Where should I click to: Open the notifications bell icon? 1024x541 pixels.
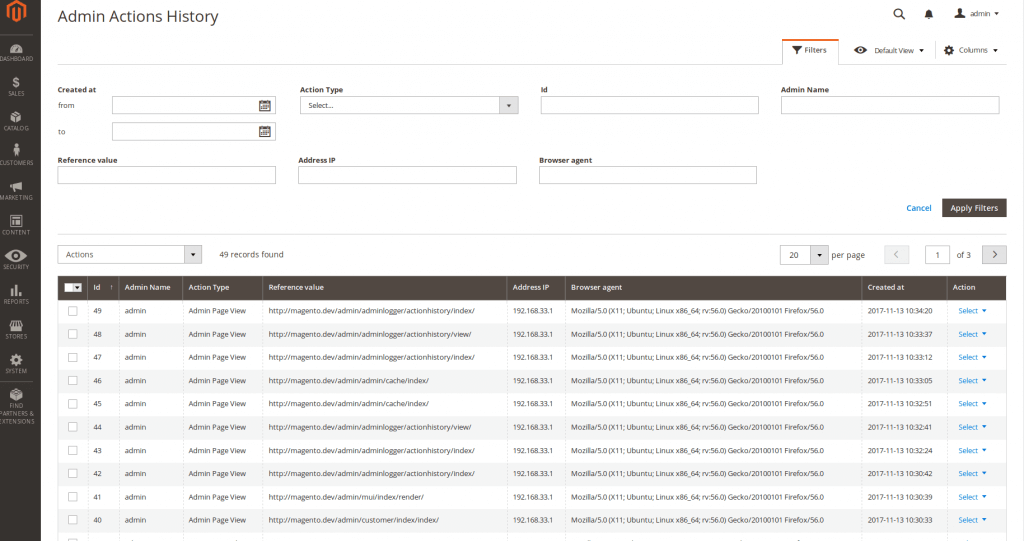click(x=928, y=14)
